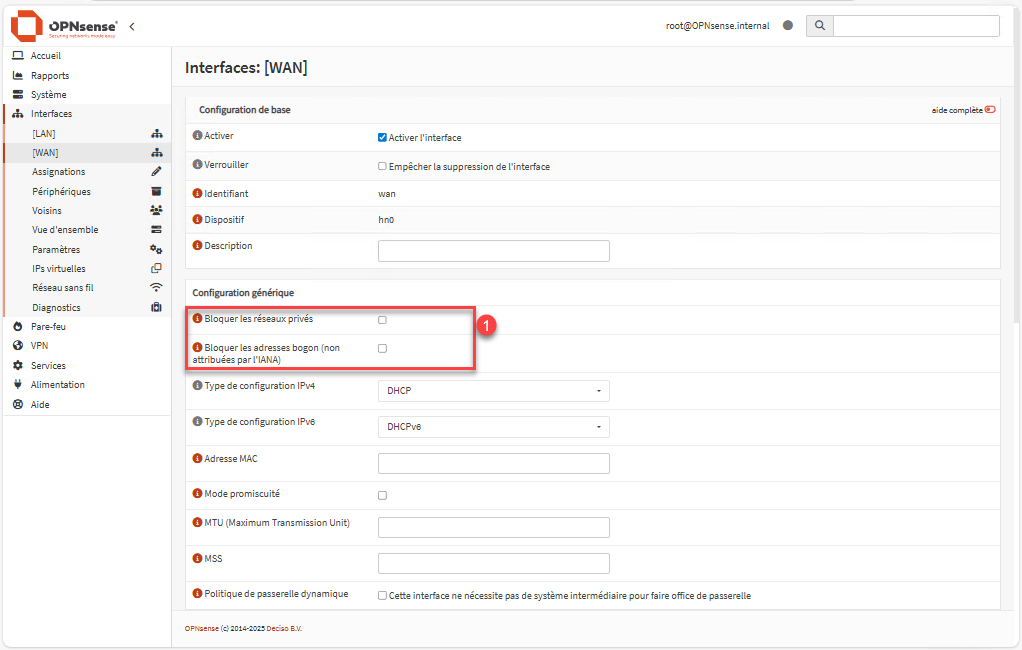
Task: Collapse the sidebar with the chevron icon
Action: click(x=132, y=26)
